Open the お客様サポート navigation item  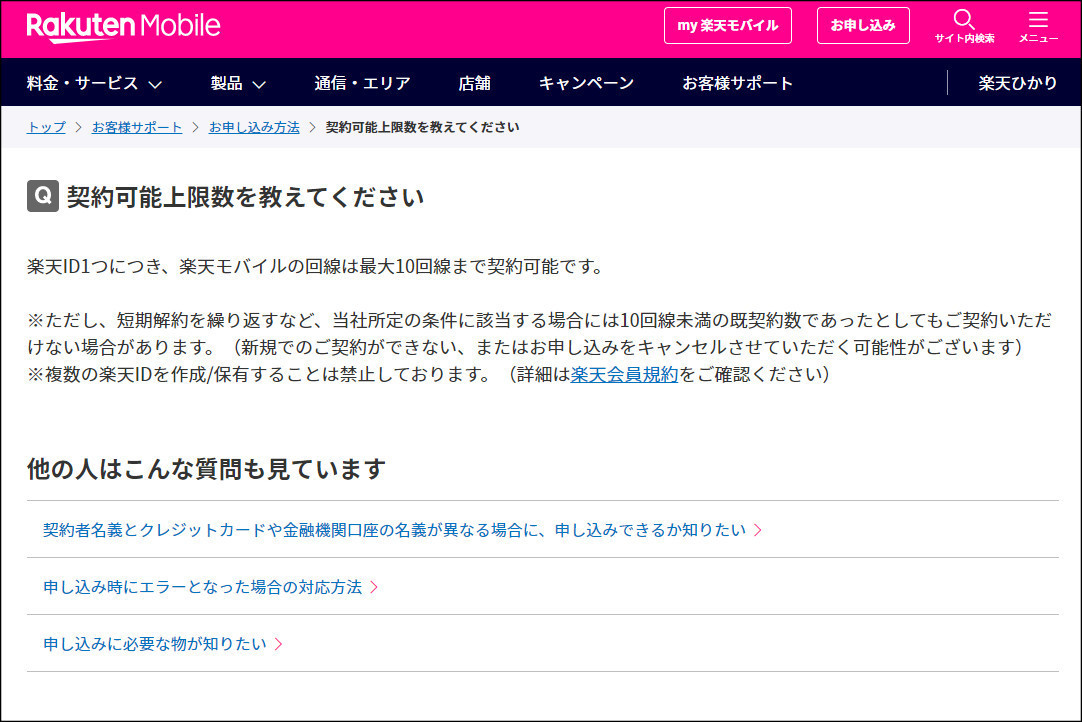pyautogui.click(x=737, y=84)
